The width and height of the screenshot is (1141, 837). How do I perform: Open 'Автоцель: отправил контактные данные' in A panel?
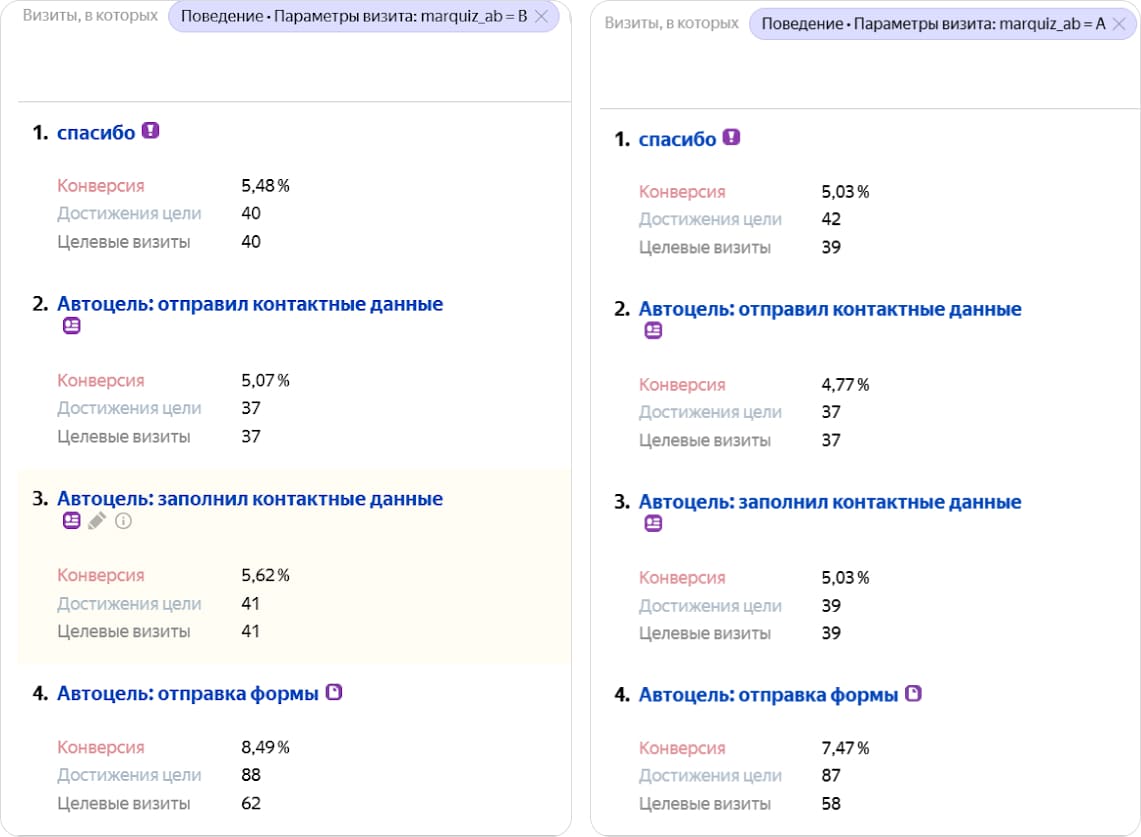click(x=830, y=309)
